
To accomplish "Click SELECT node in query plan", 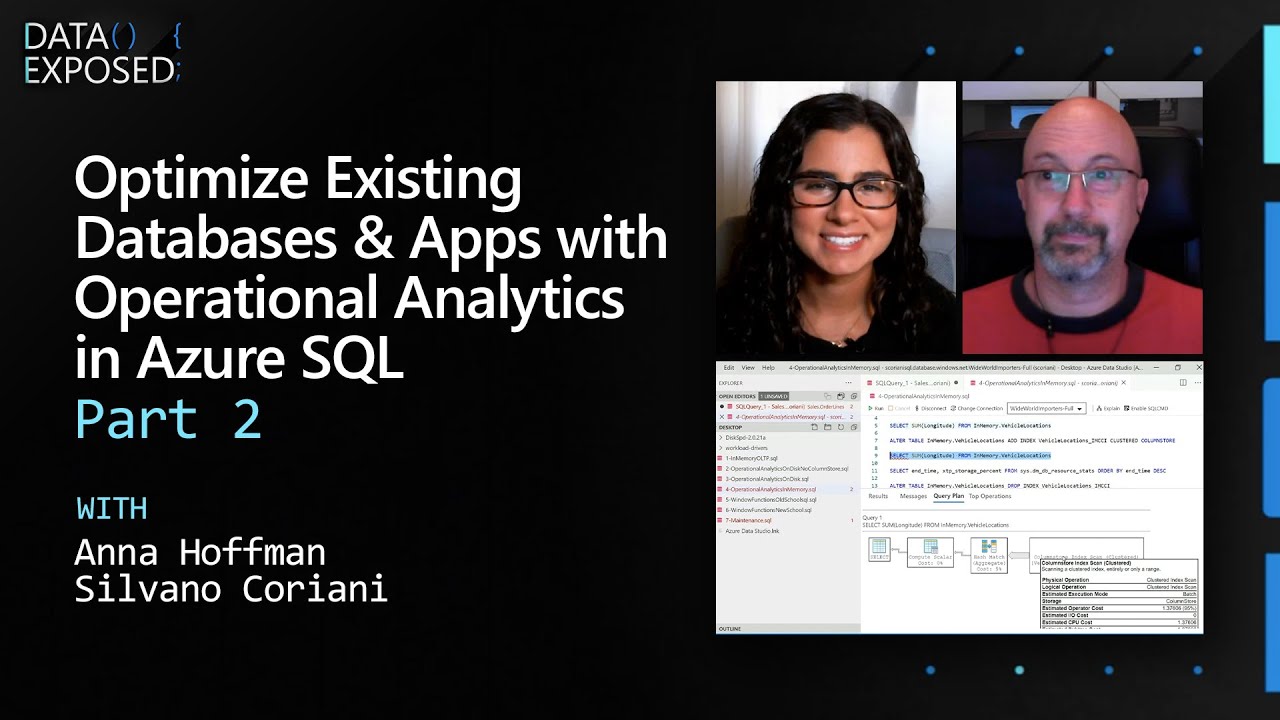I will click(x=879, y=549).
